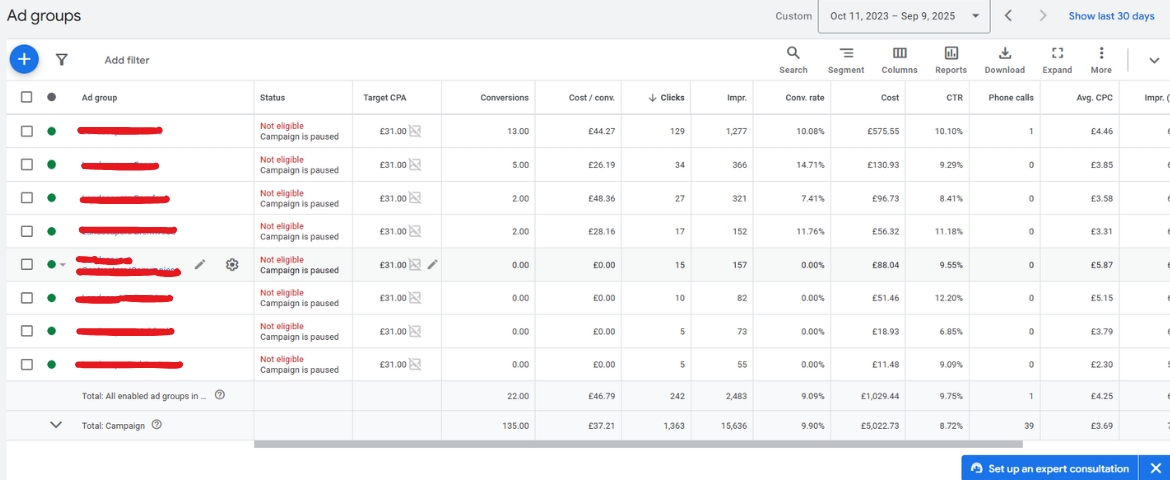Open the Columns editor

[x=899, y=60]
